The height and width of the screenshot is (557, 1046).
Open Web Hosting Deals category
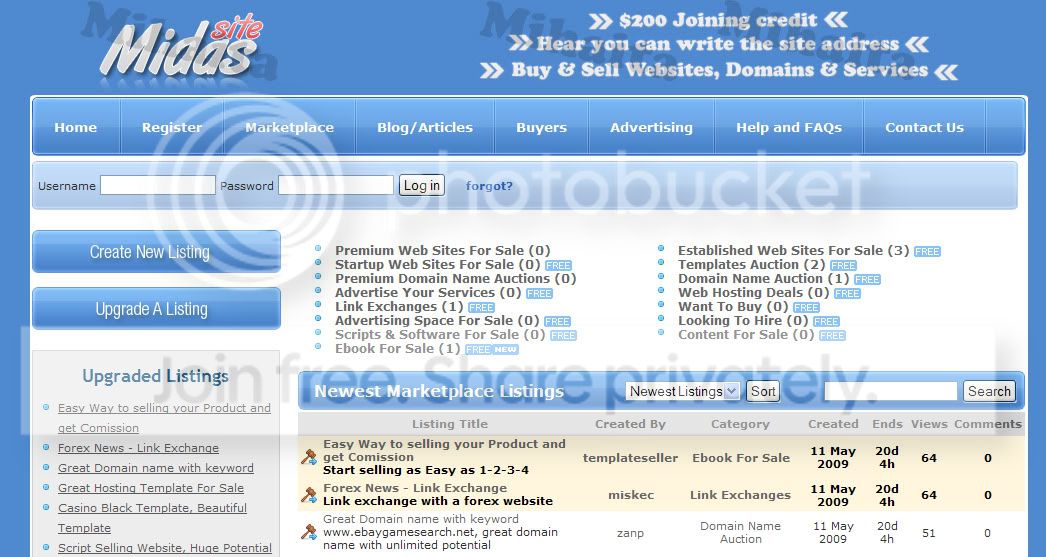[754, 293]
